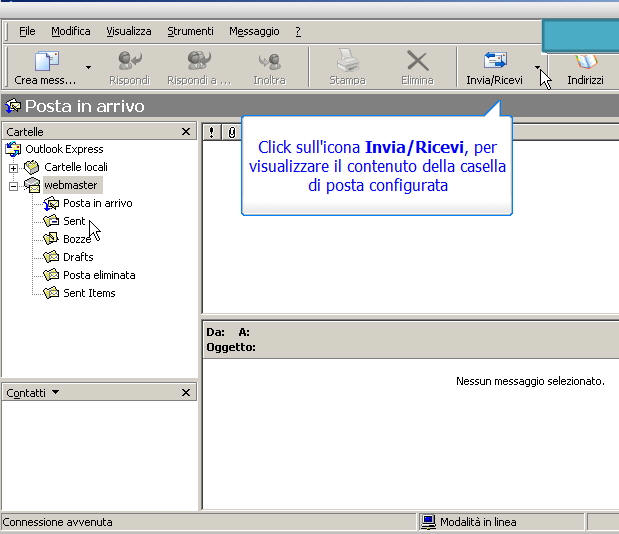Screen dimensions: 619x534
Task: Click the Invia/Ricevi toolbar icon
Action: [x=495, y=60]
